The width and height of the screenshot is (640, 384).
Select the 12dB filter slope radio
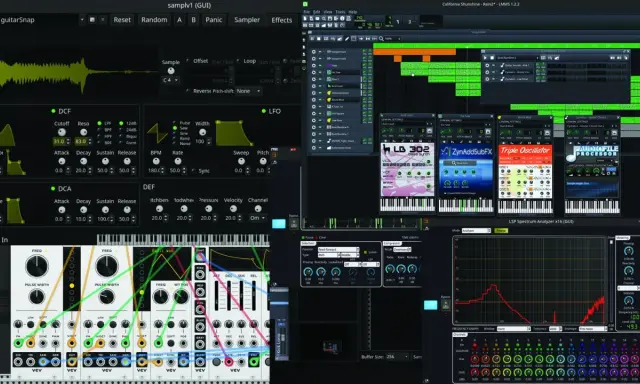pos(121,123)
